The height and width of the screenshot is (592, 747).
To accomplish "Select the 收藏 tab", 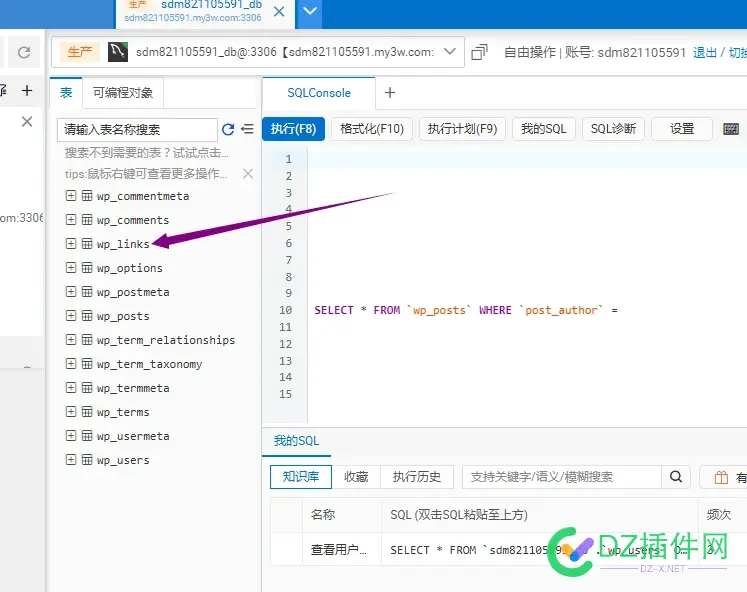I will (x=356, y=477).
